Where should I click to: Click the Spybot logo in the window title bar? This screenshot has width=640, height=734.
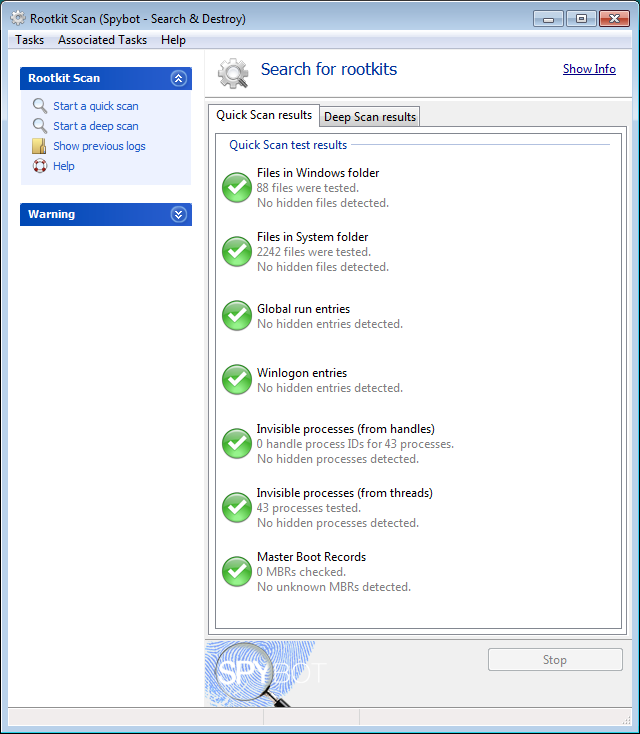click(x=18, y=18)
